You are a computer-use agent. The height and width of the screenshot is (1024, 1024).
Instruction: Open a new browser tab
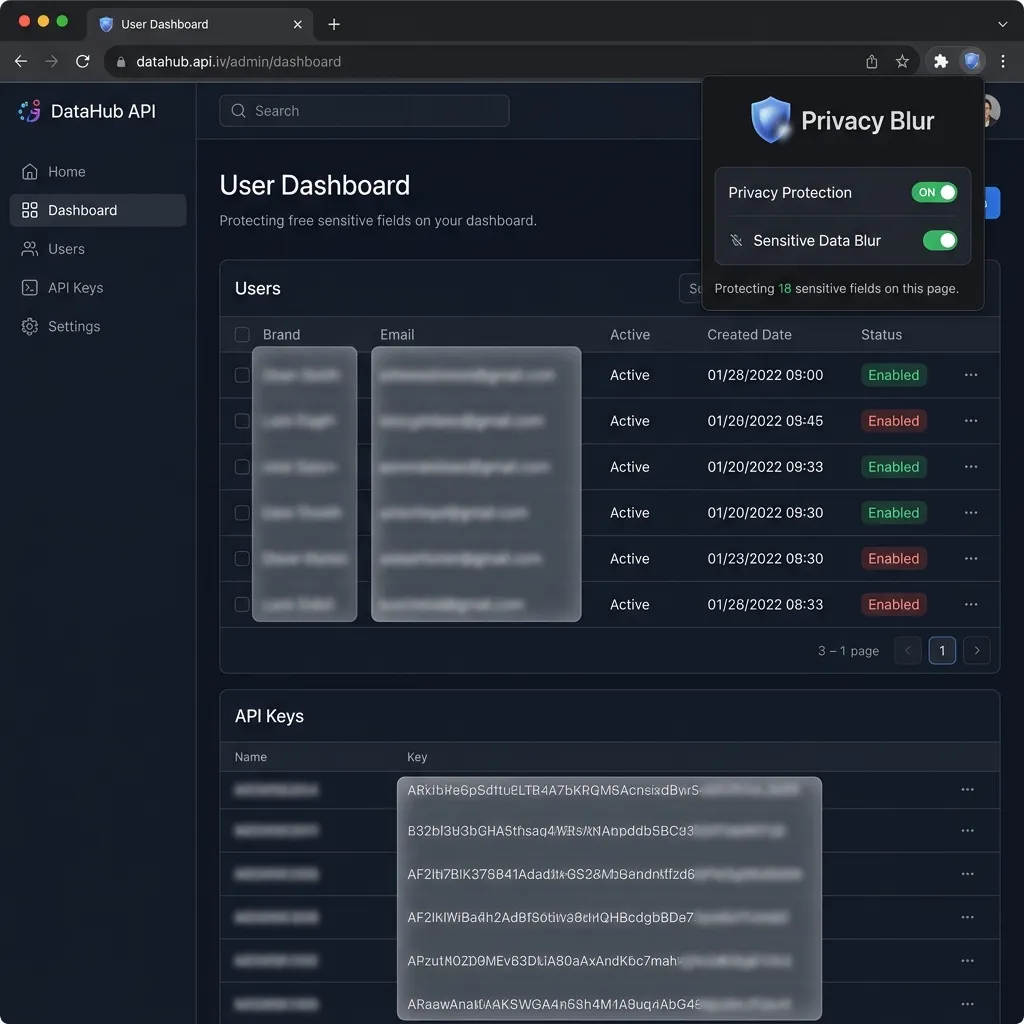pos(334,24)
